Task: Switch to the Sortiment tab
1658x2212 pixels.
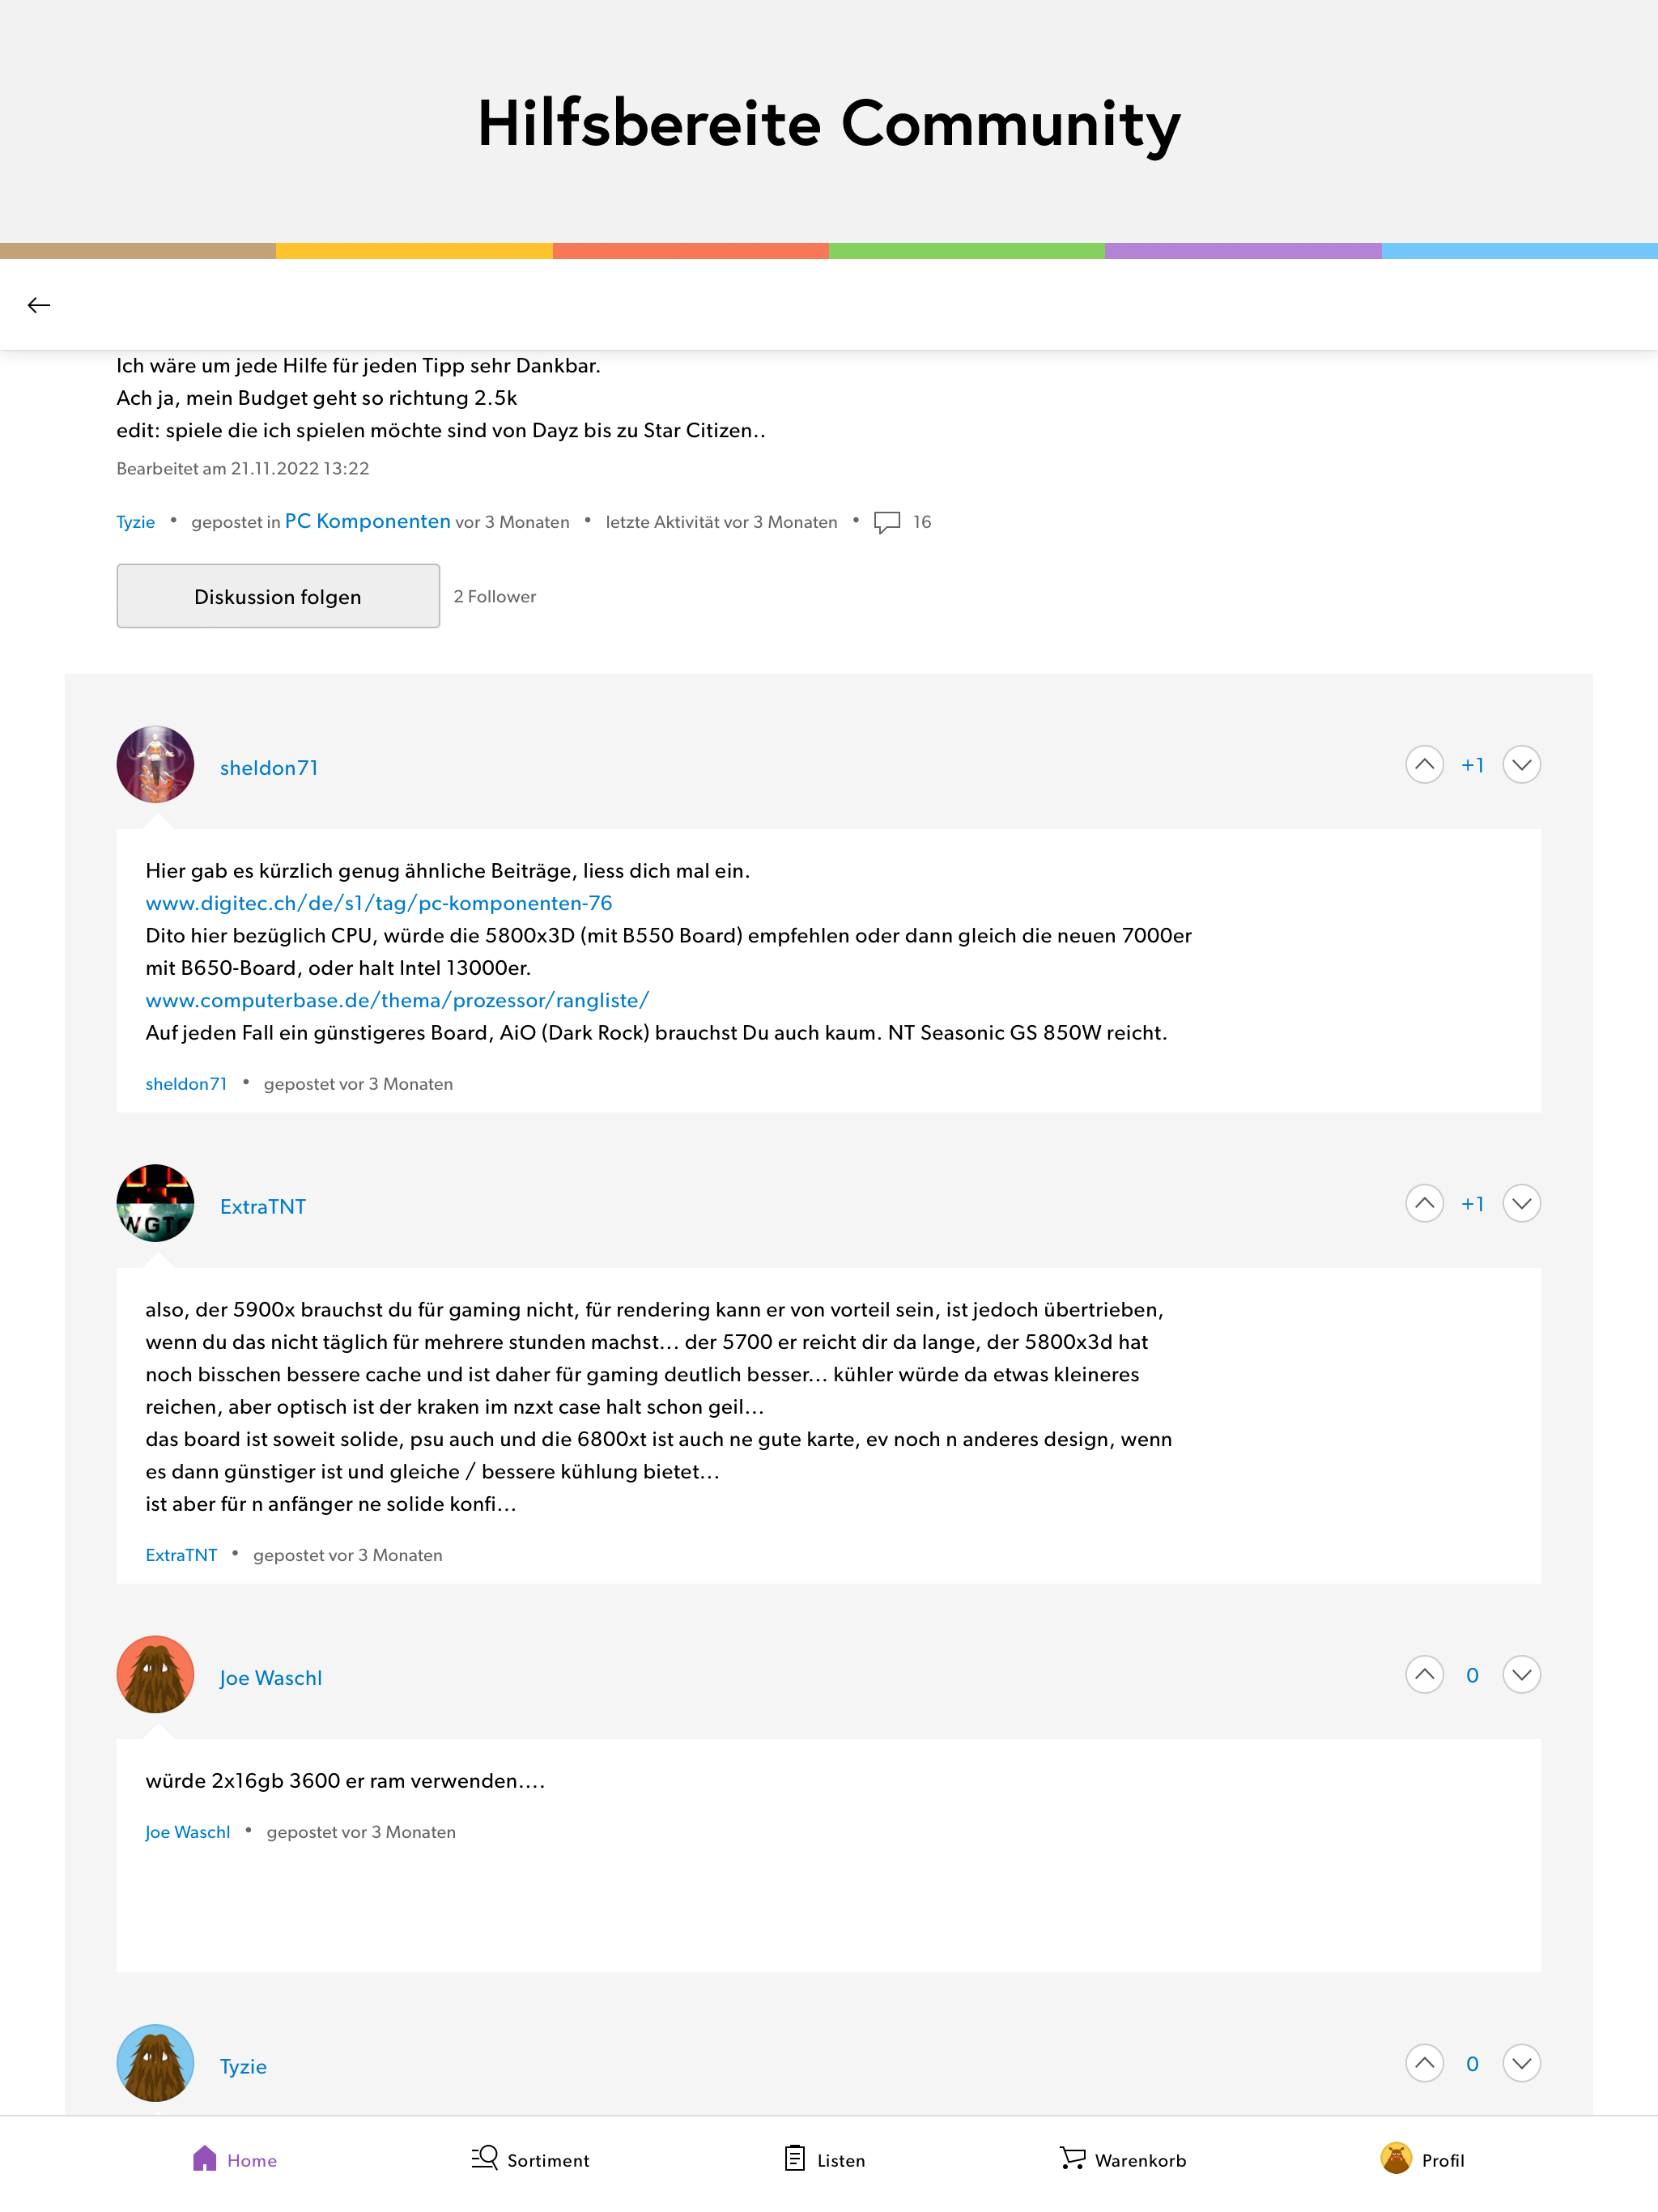Action: pyautogui.click(x=530, y=2160)
